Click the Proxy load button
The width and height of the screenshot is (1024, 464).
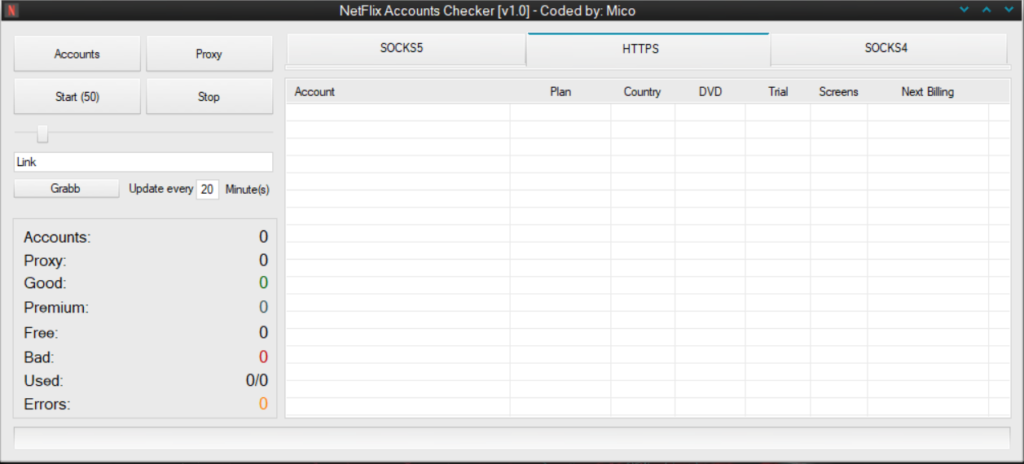(x=209, y=54)
